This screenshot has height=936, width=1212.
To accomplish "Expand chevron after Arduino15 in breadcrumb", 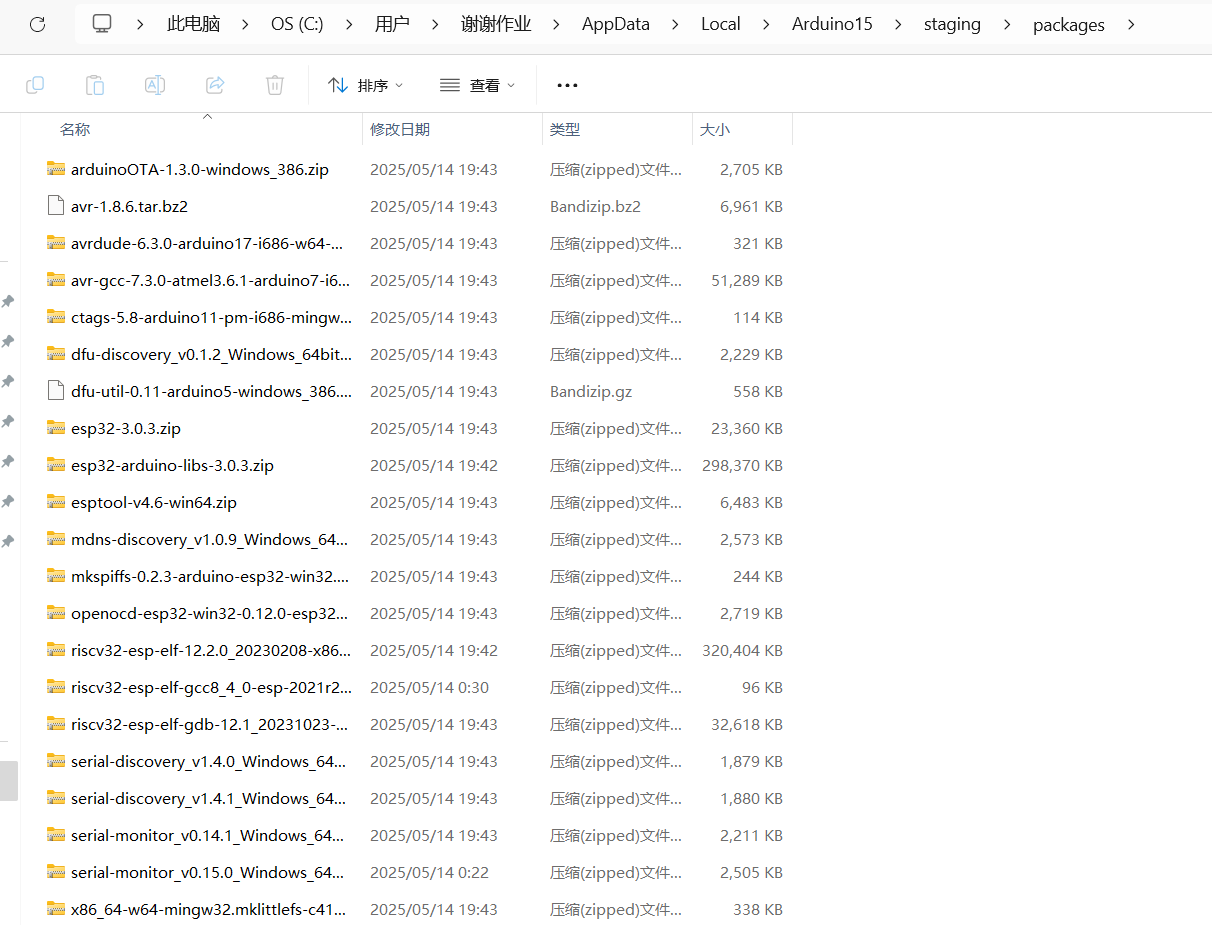I will pos(898,24).
